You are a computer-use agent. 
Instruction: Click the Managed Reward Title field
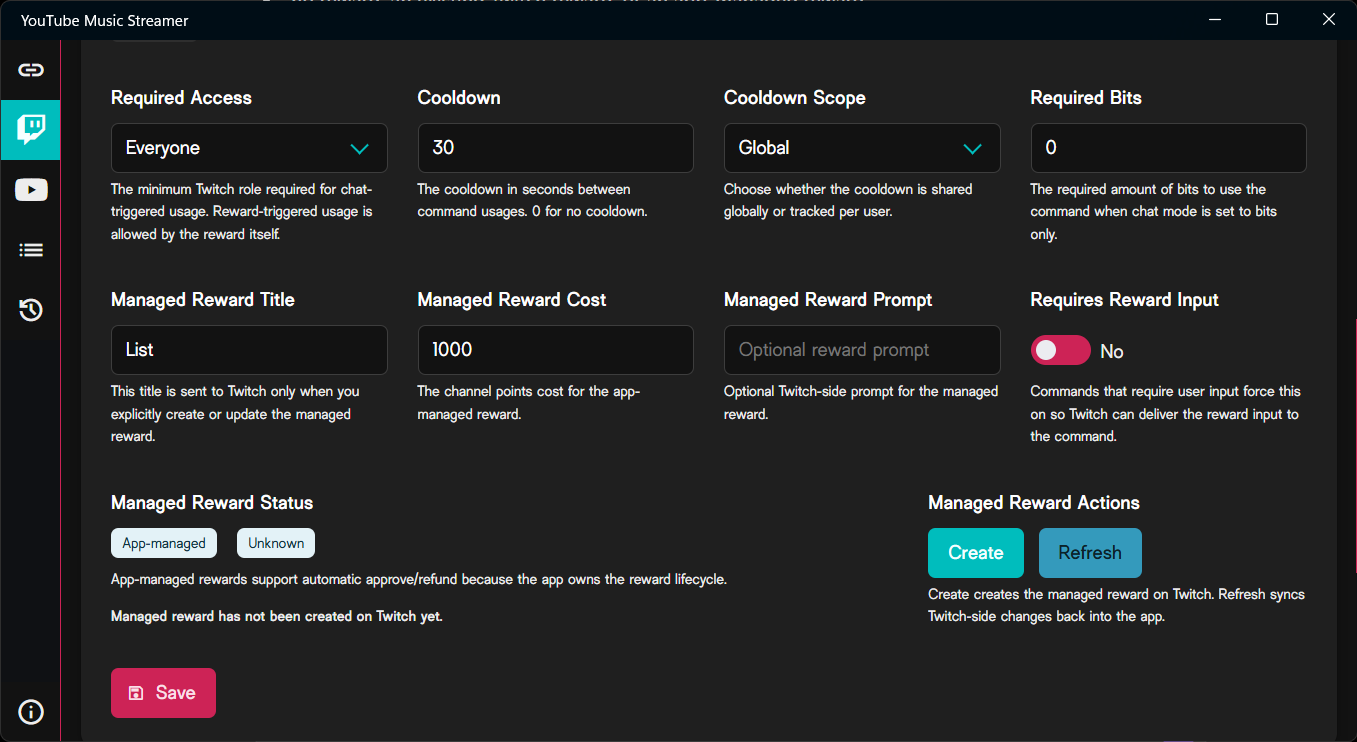coord(249,350)
